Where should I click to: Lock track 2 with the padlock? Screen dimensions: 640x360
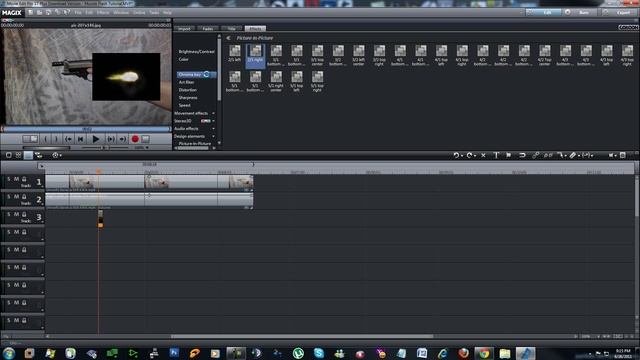pos(24,197)
